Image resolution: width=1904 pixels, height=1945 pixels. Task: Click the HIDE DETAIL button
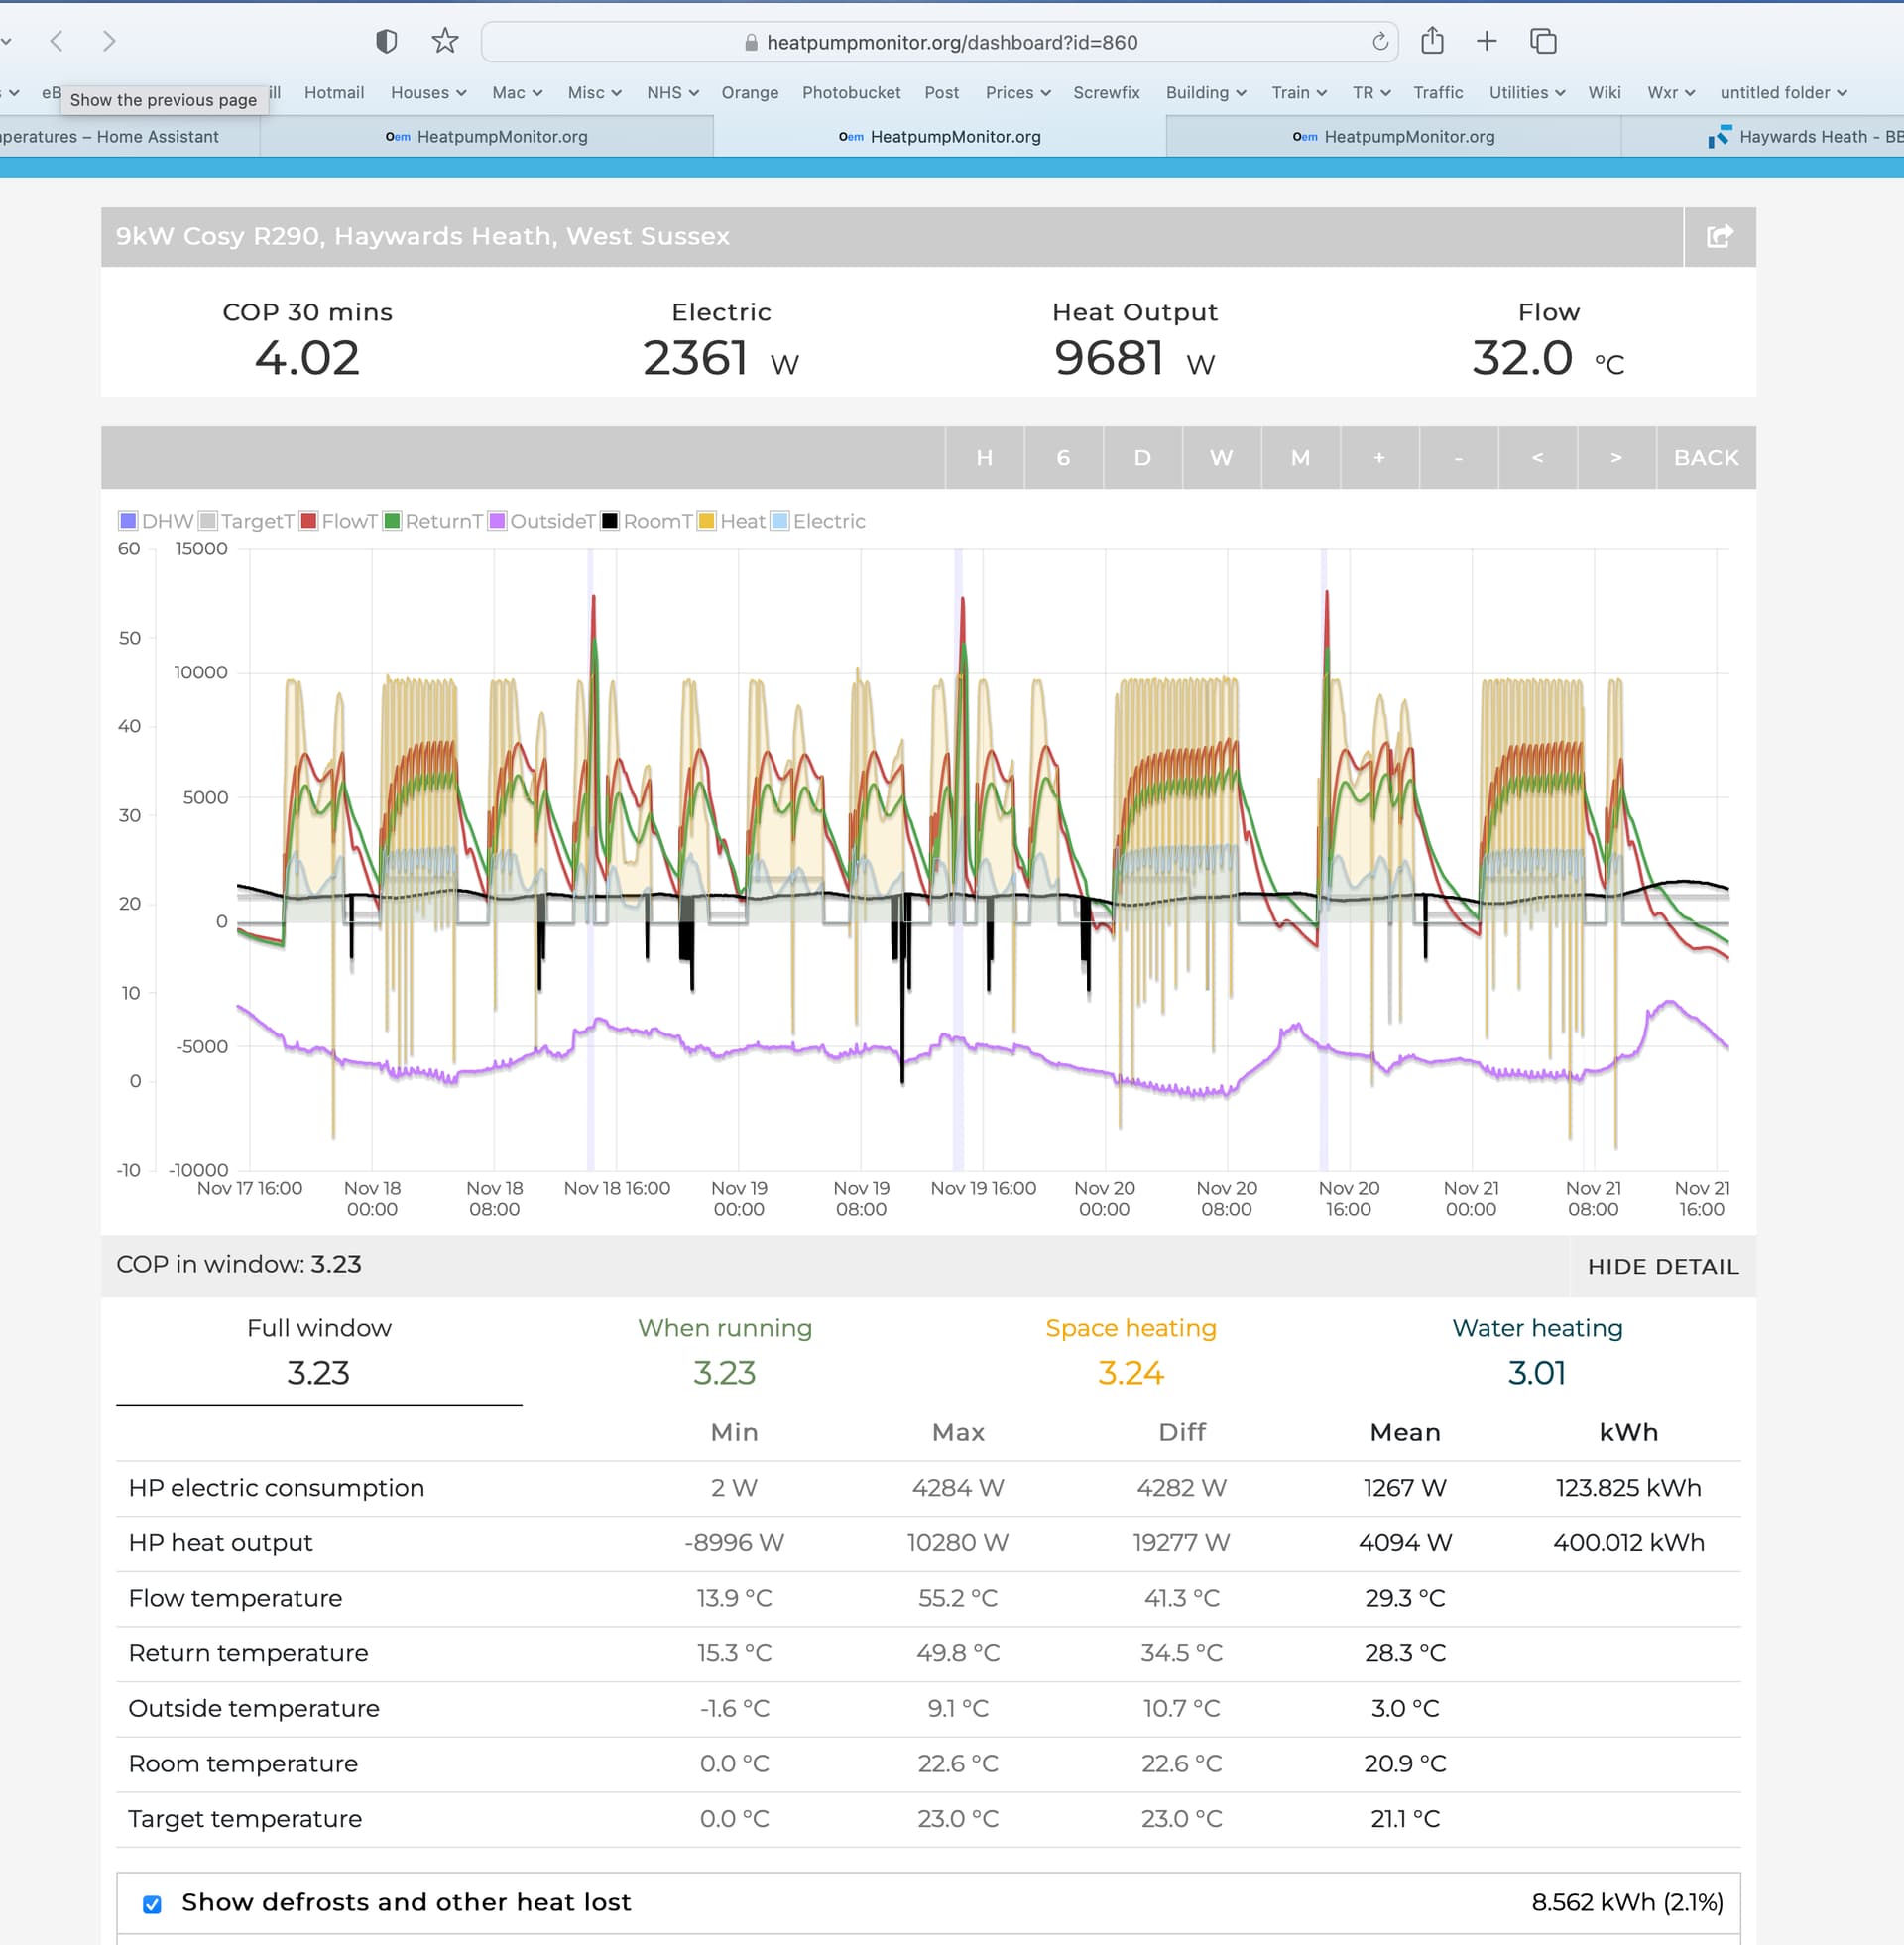click(x=1662, y=1266)
